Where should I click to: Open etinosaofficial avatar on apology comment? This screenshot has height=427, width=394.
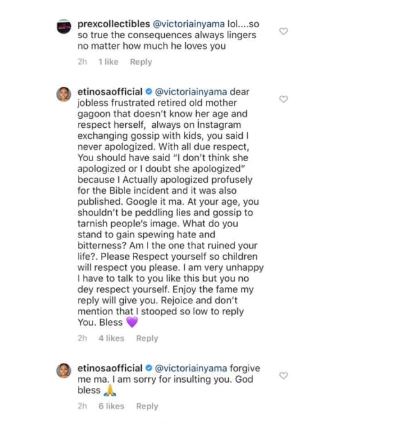pos(64,371)
